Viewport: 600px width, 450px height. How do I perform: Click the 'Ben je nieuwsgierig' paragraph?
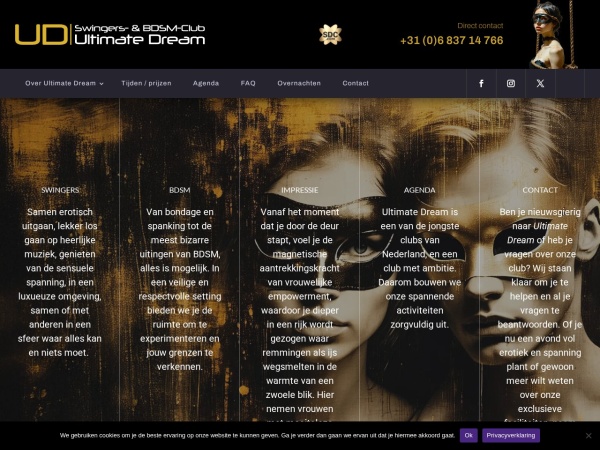click(540, 314)
